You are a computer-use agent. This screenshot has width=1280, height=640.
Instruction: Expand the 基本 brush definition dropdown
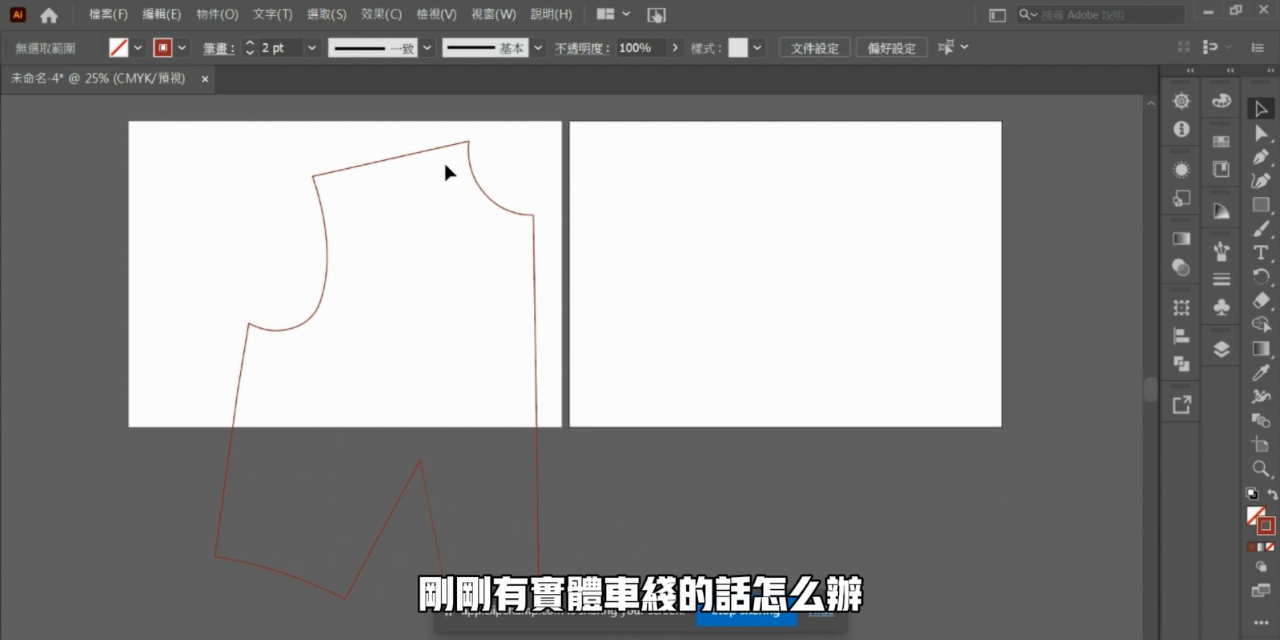point(539,48)
